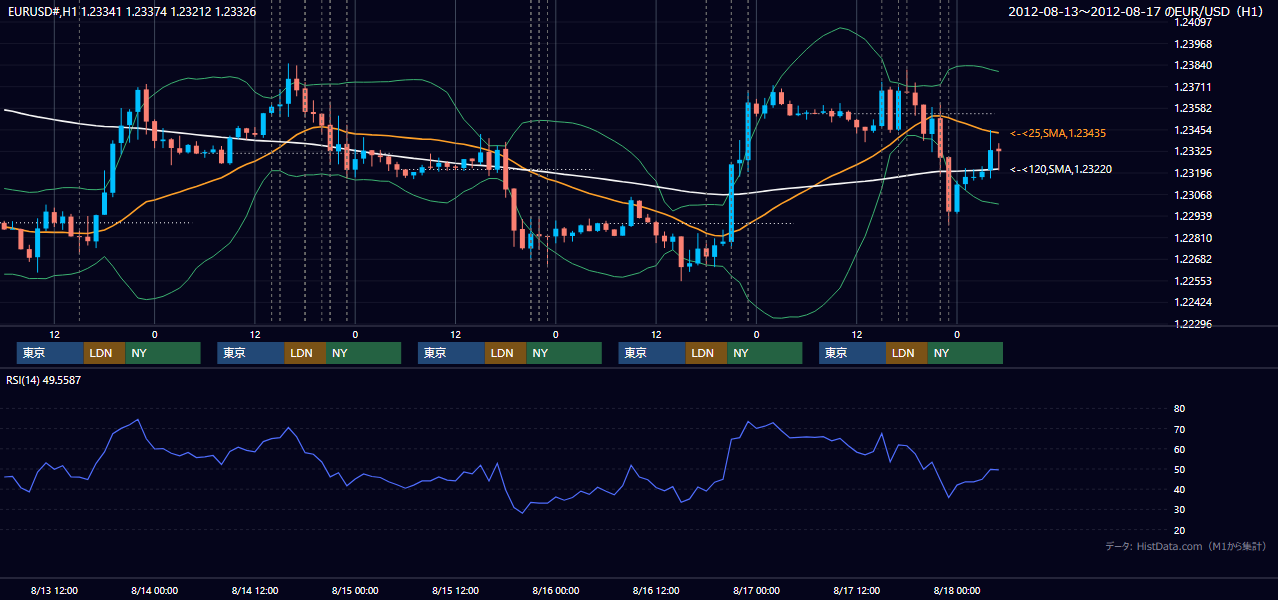Select RSI level 70 label
The image size is (1278, 600).
click(x=1179, y=429)
